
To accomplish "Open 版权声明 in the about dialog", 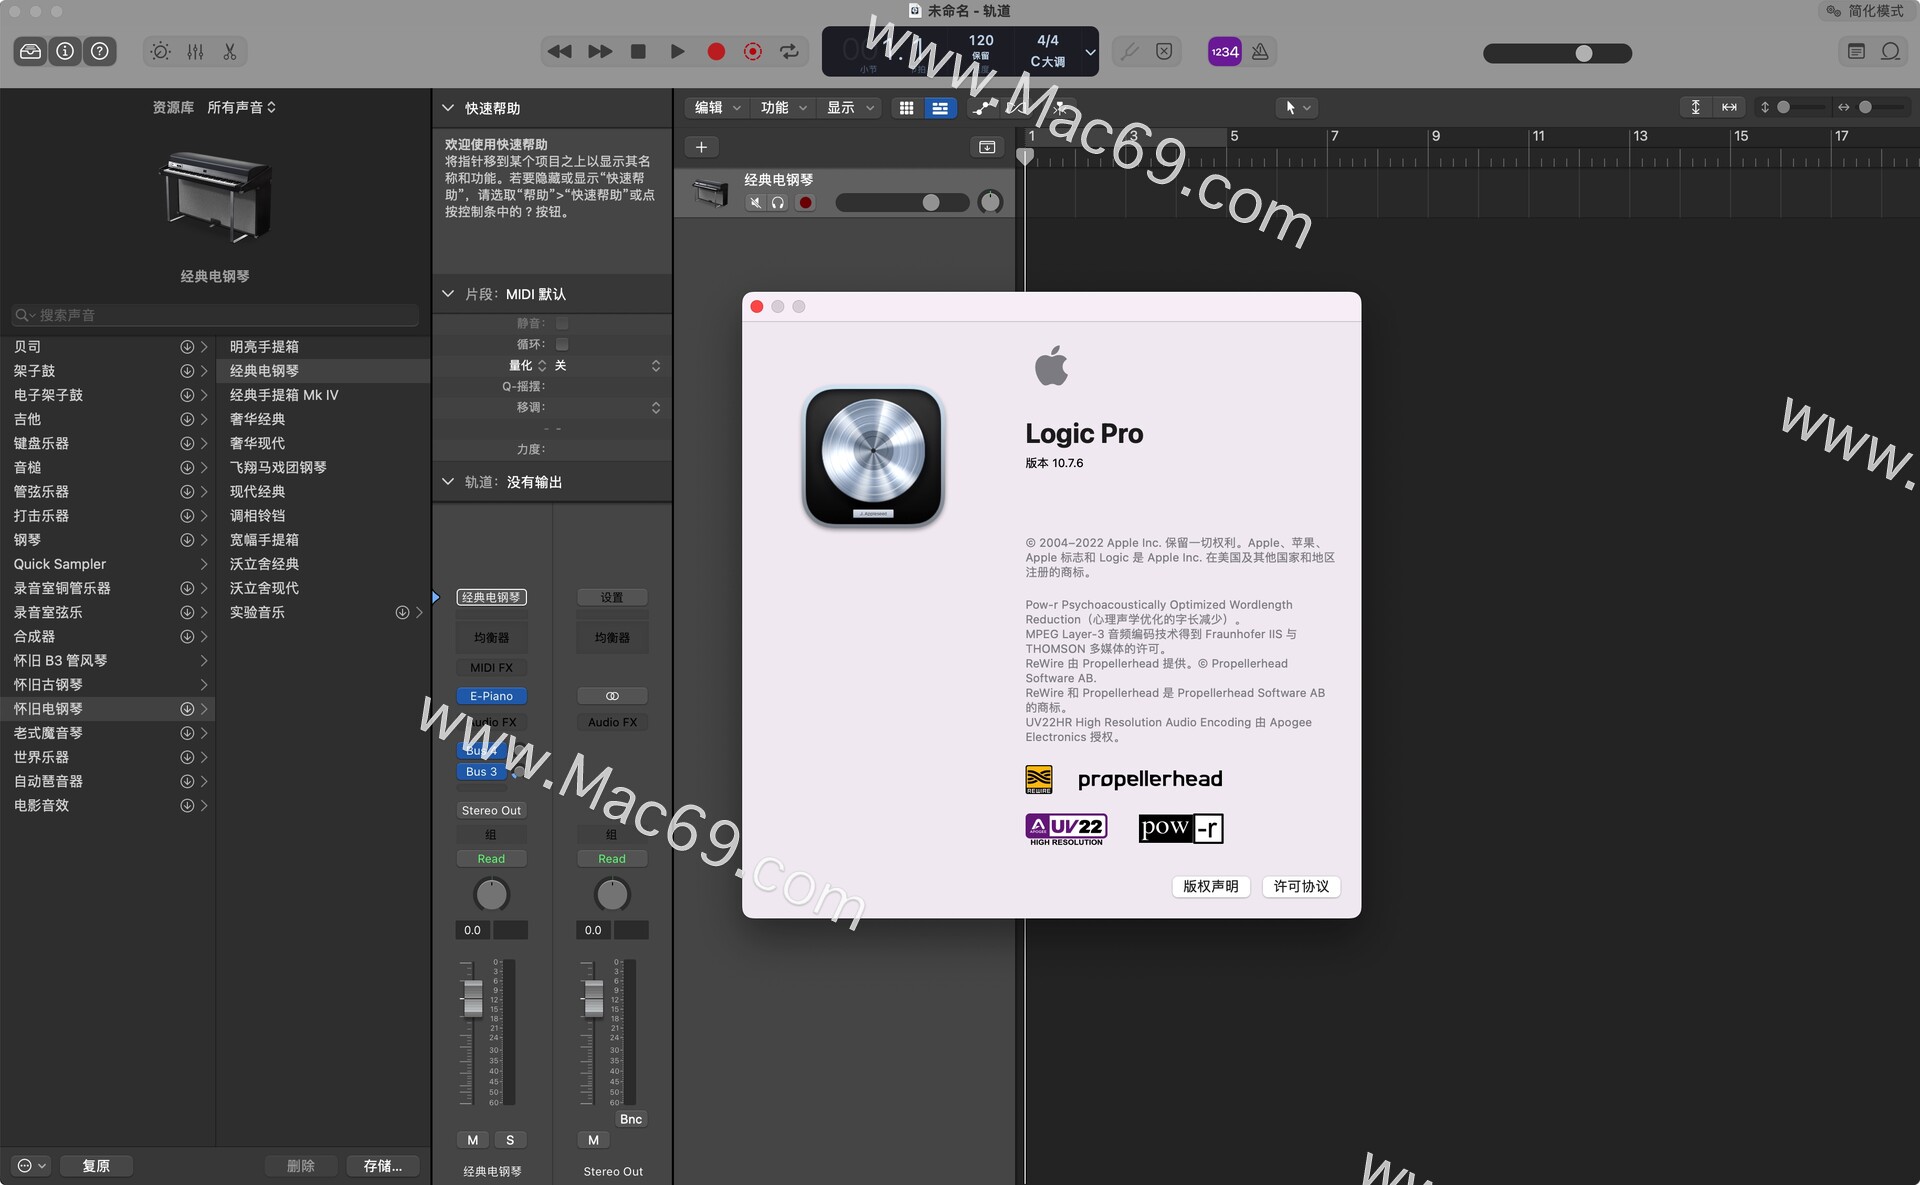I will [x=1210, y=887].
